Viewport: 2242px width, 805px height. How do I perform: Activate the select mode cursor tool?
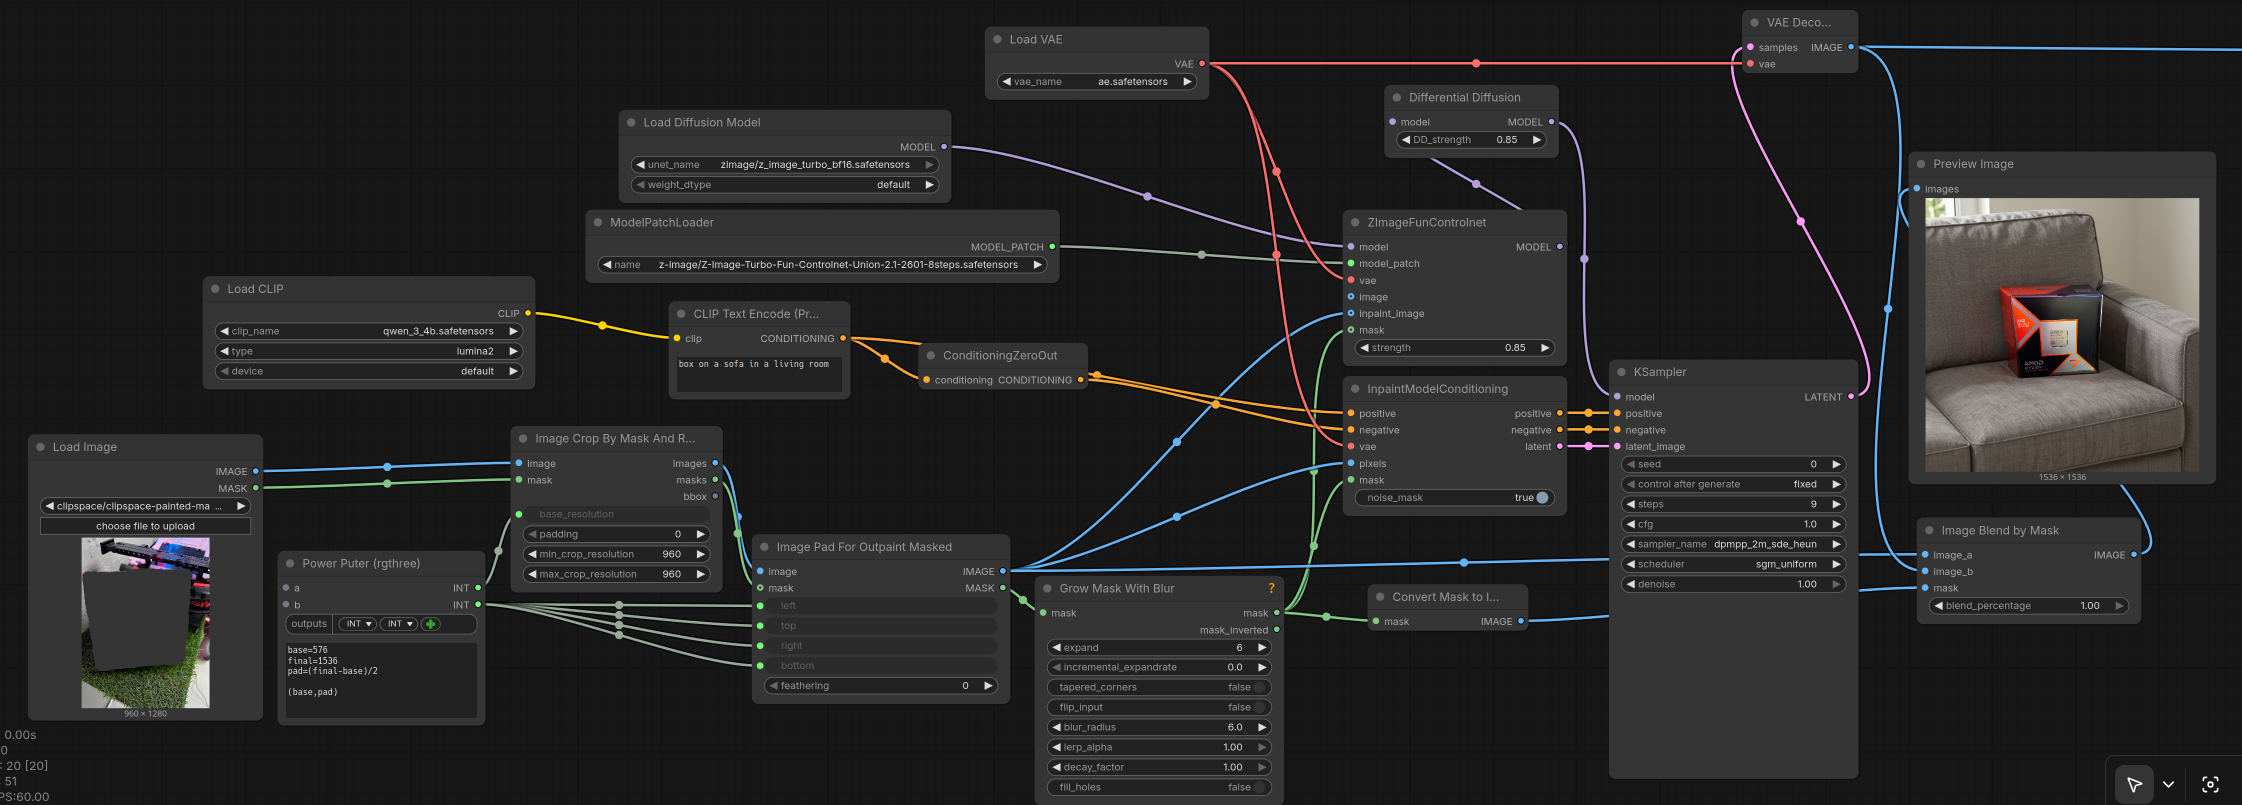2133,785
